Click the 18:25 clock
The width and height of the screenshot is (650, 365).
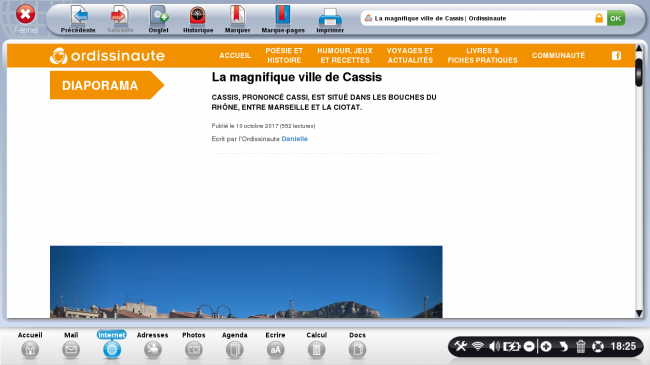(623, 346)
